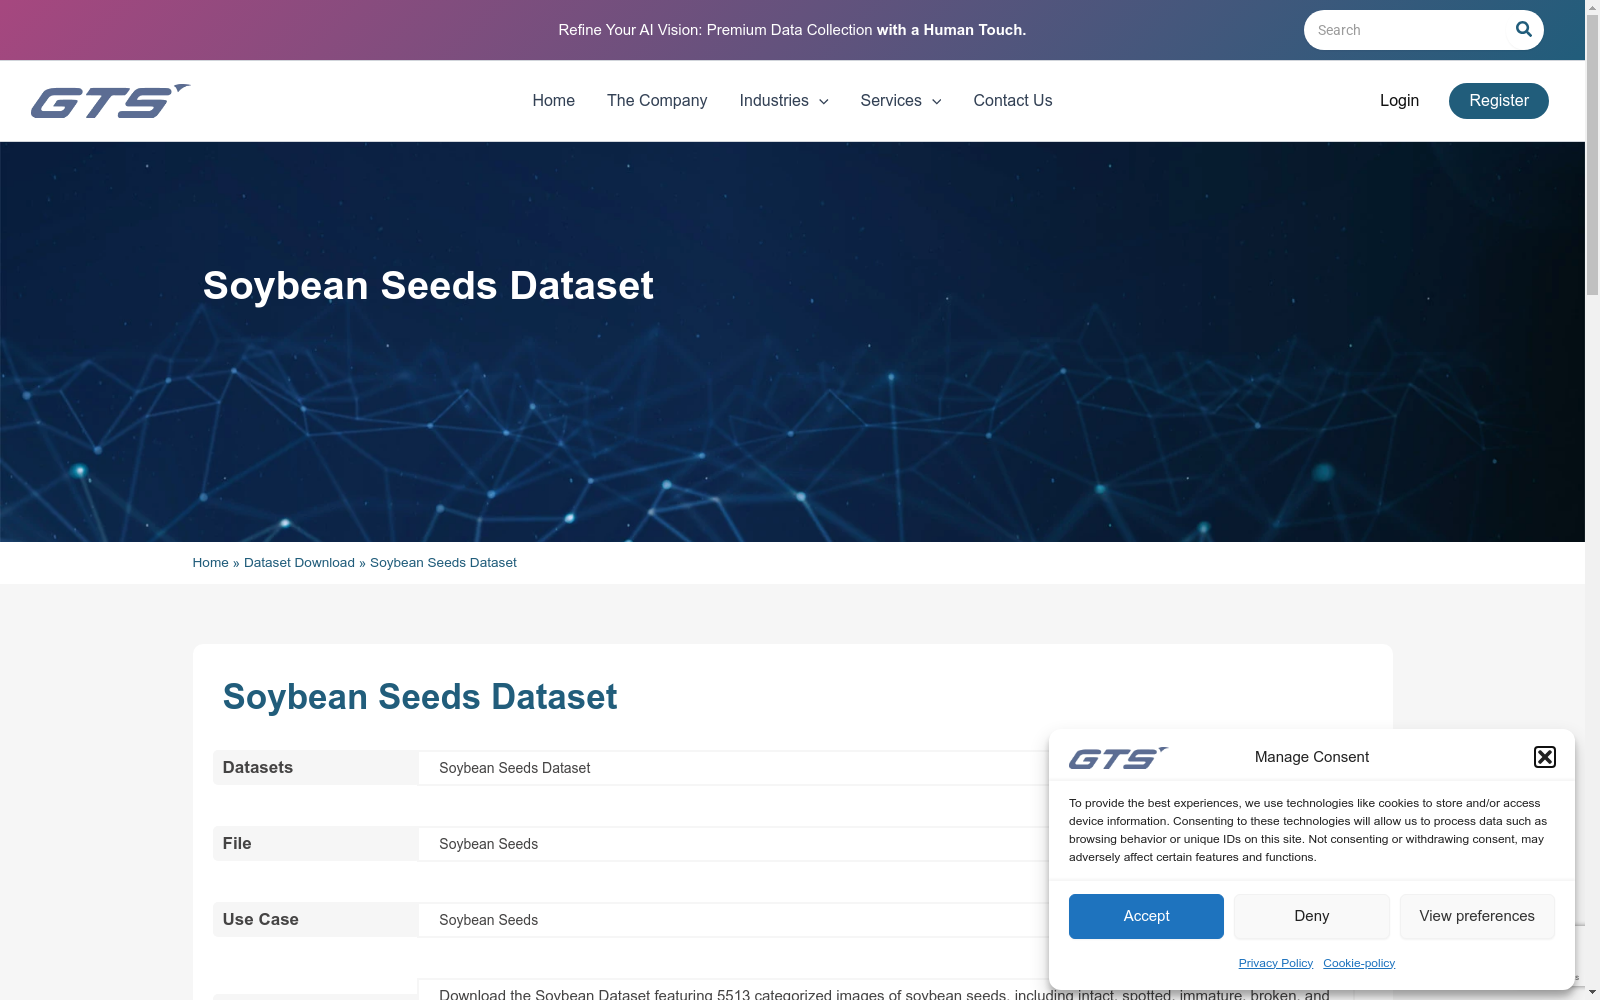Follow the Home breadcrumb link
The image size is (1600, 1000).
point(210,563)
